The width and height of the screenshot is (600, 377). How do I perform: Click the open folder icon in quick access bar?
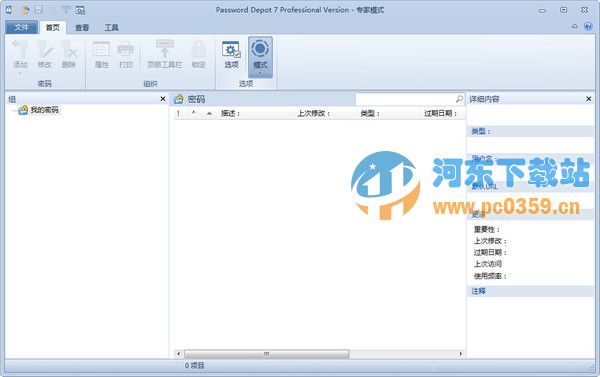(25, 10)
